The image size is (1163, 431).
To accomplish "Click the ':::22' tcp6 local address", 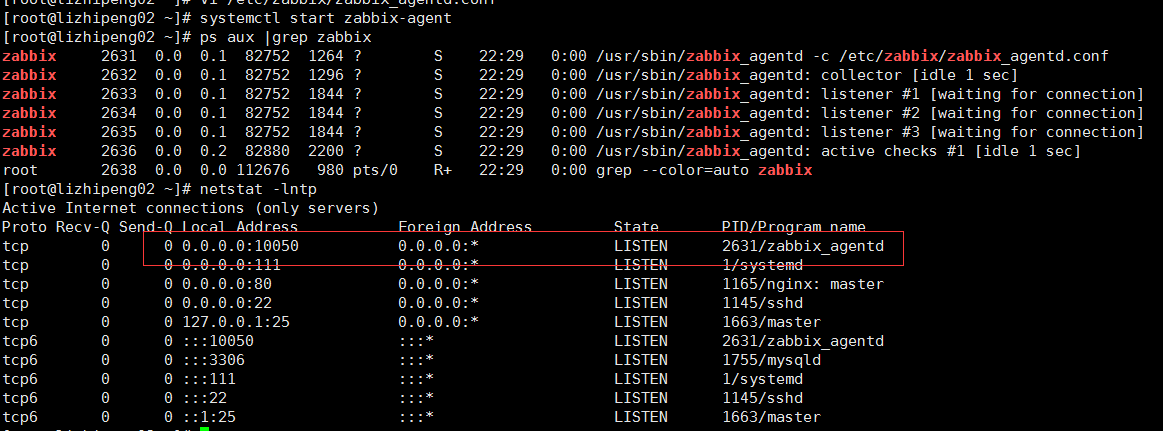I will (205, 398).
